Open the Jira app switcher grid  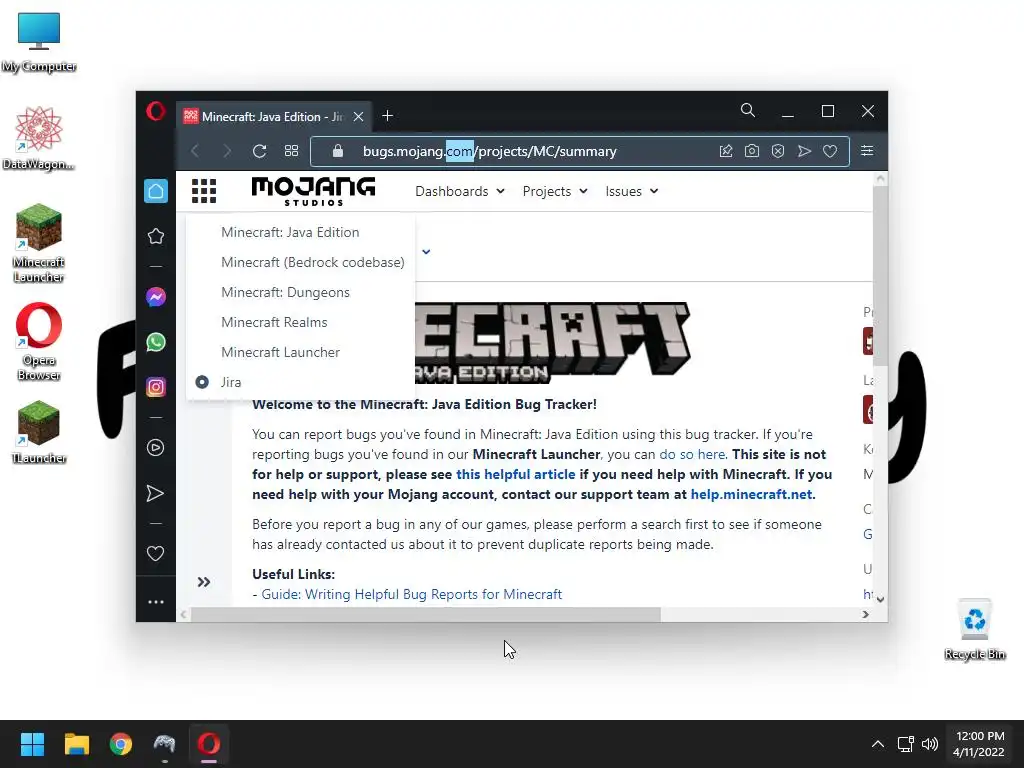point(204,191)
